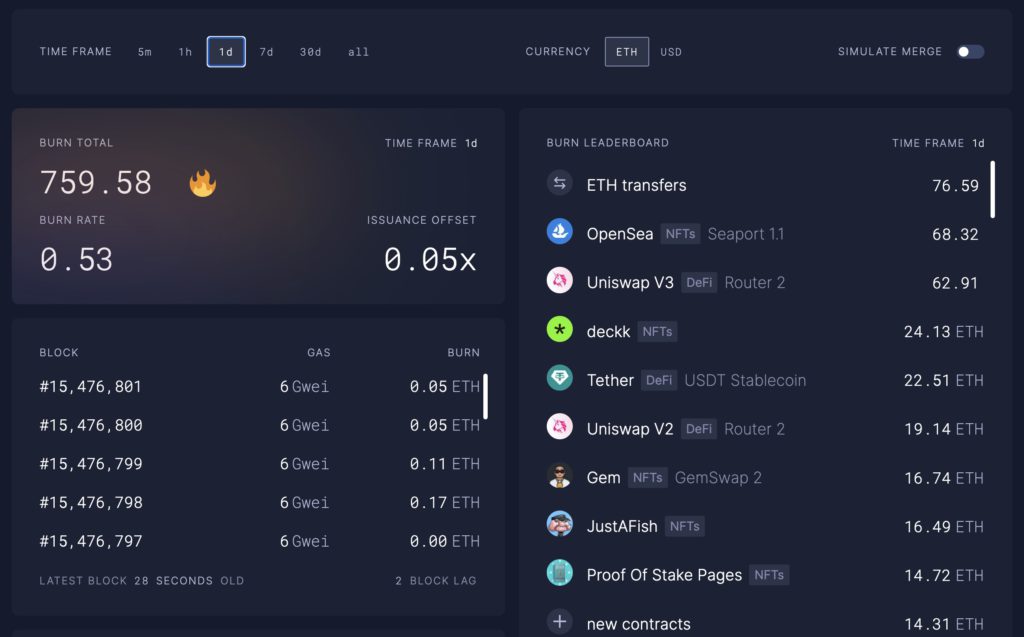This screenshot has width=1024, height=637.
Task: Open the deckk leaderboard entry
Action: click(765, 331)
